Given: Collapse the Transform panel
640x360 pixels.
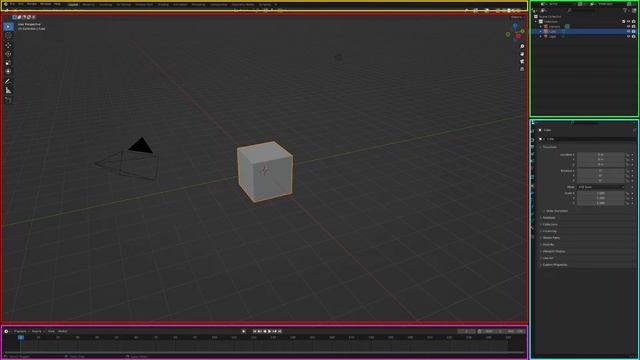Looking at the screenshot, I should click(549, 147).
